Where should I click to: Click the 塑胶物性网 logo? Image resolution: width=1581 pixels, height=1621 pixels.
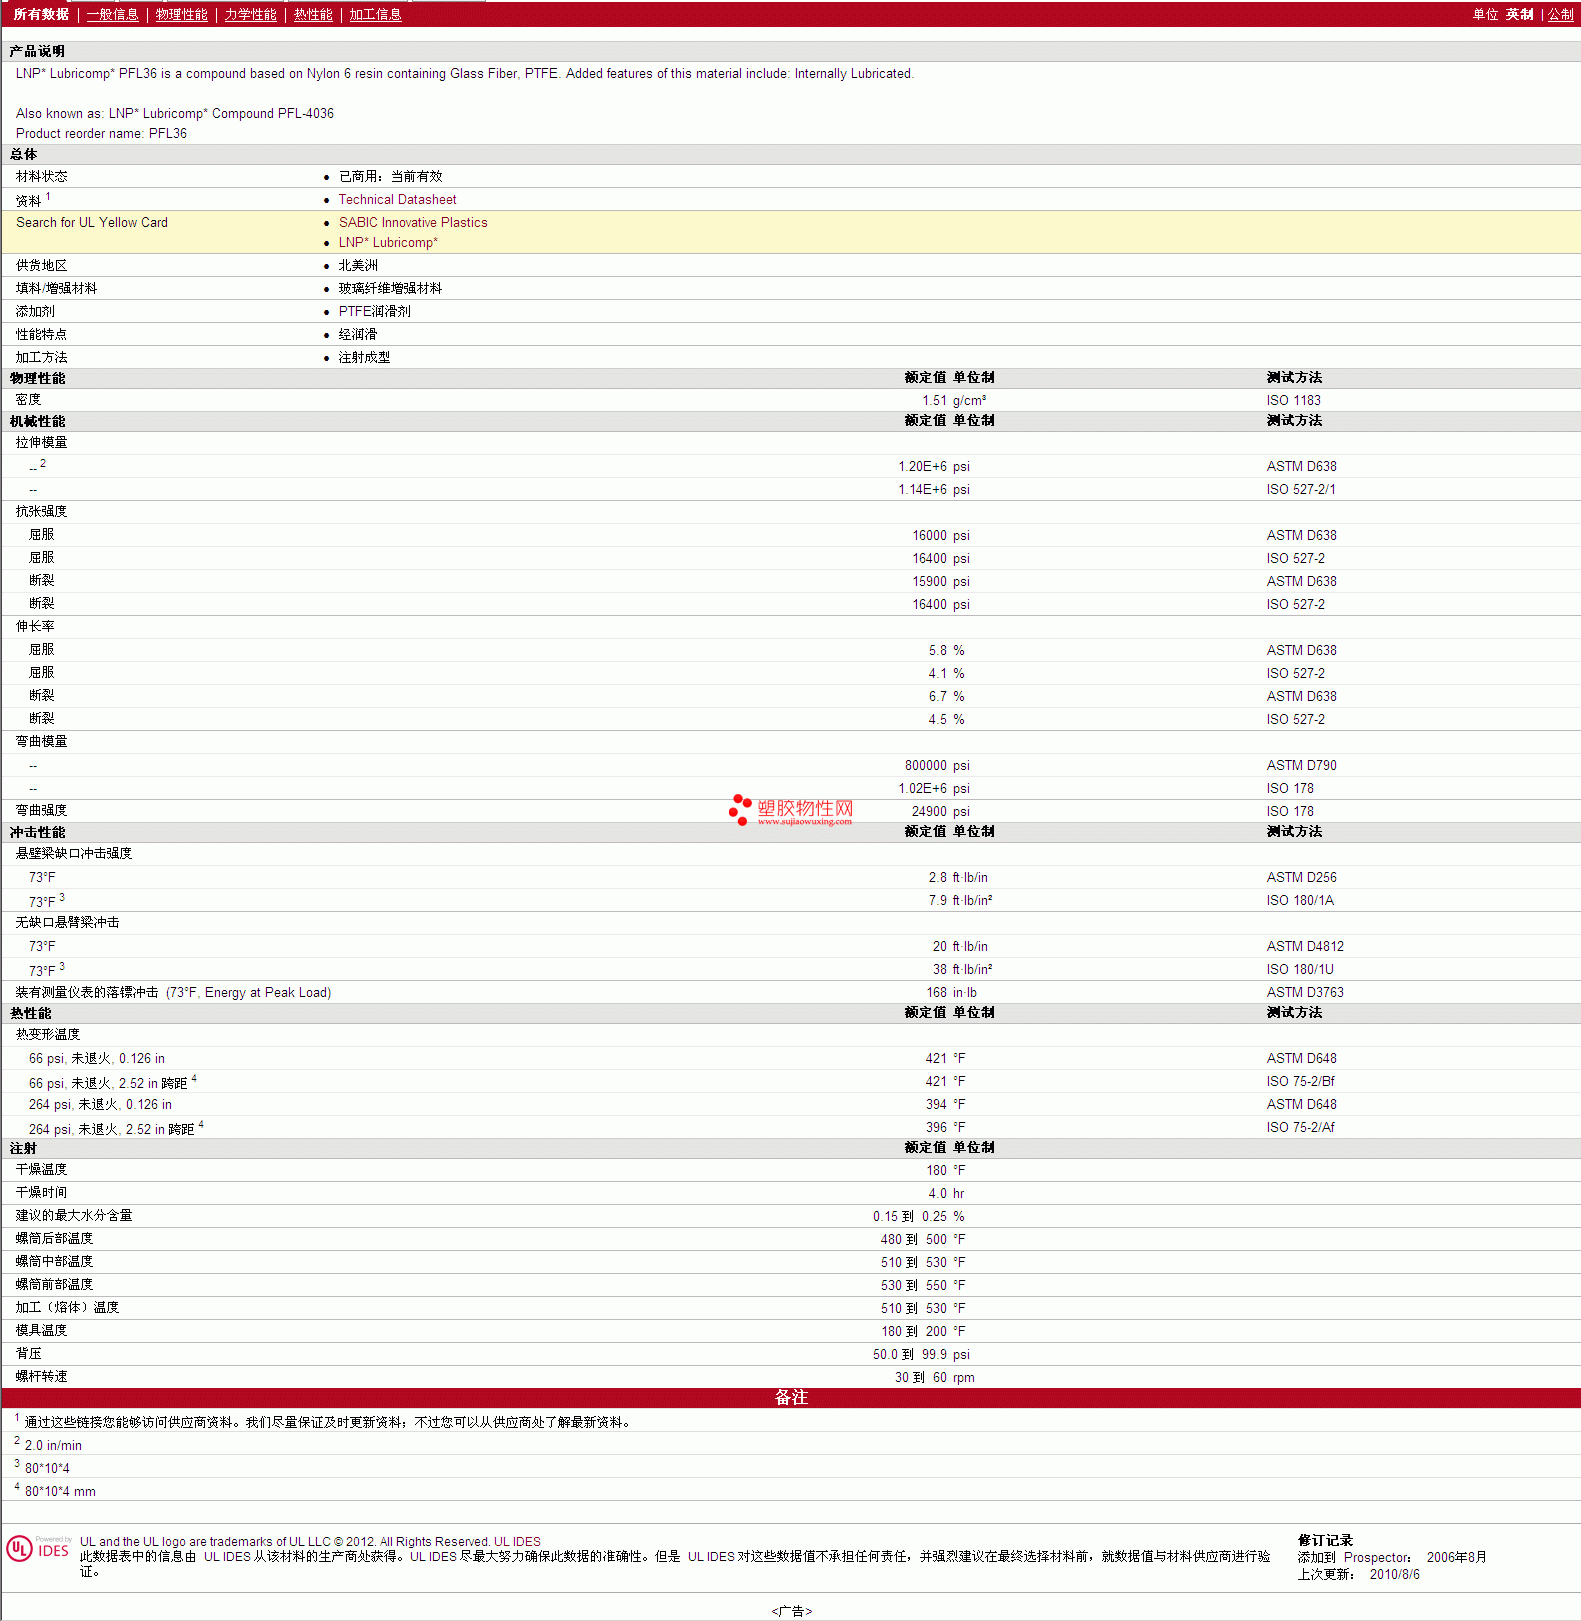[791, 810]
